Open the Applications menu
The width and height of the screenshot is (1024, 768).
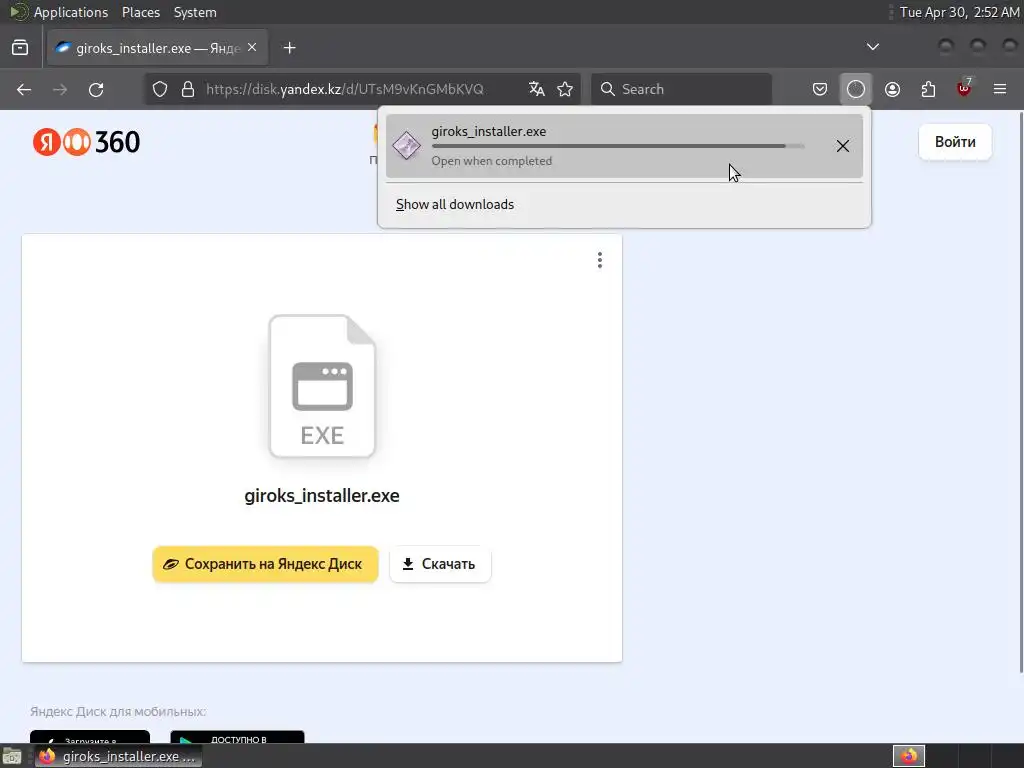coord(71,12)
